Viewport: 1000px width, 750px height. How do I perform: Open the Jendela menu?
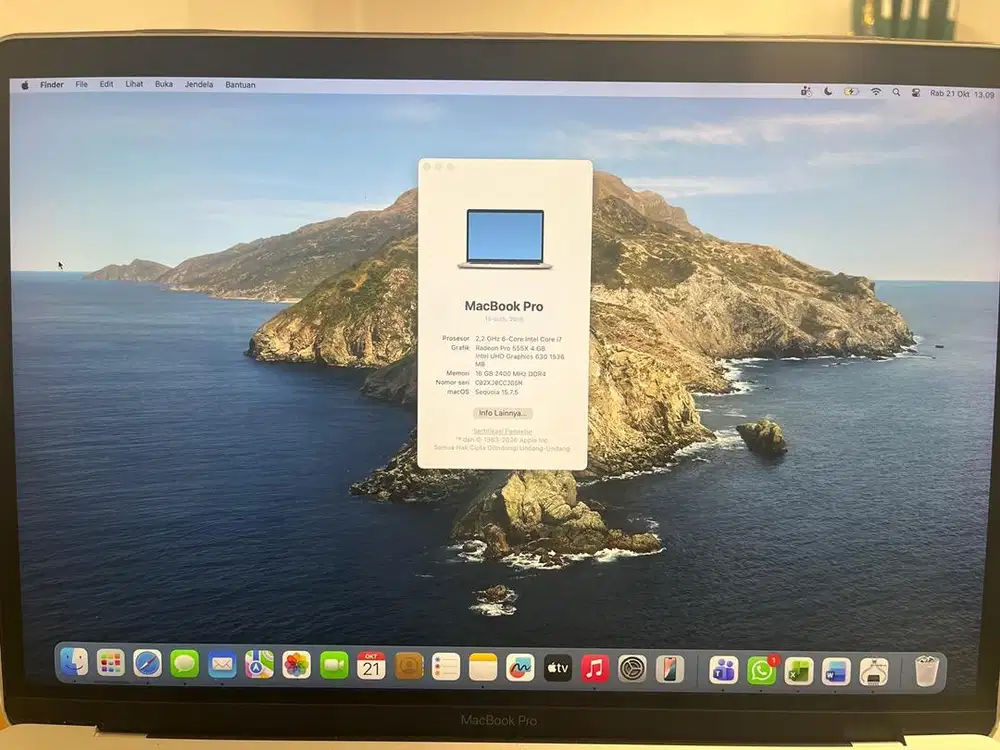click(199, 84)
